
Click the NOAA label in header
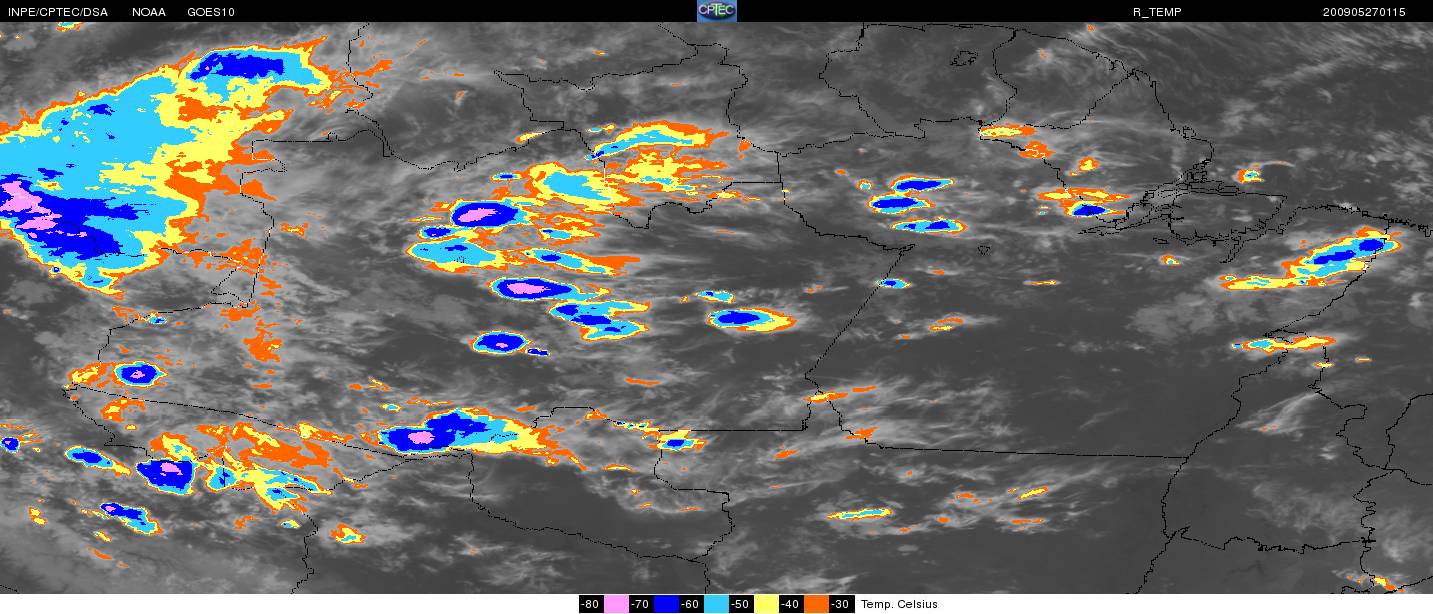[x=149, y=12]
